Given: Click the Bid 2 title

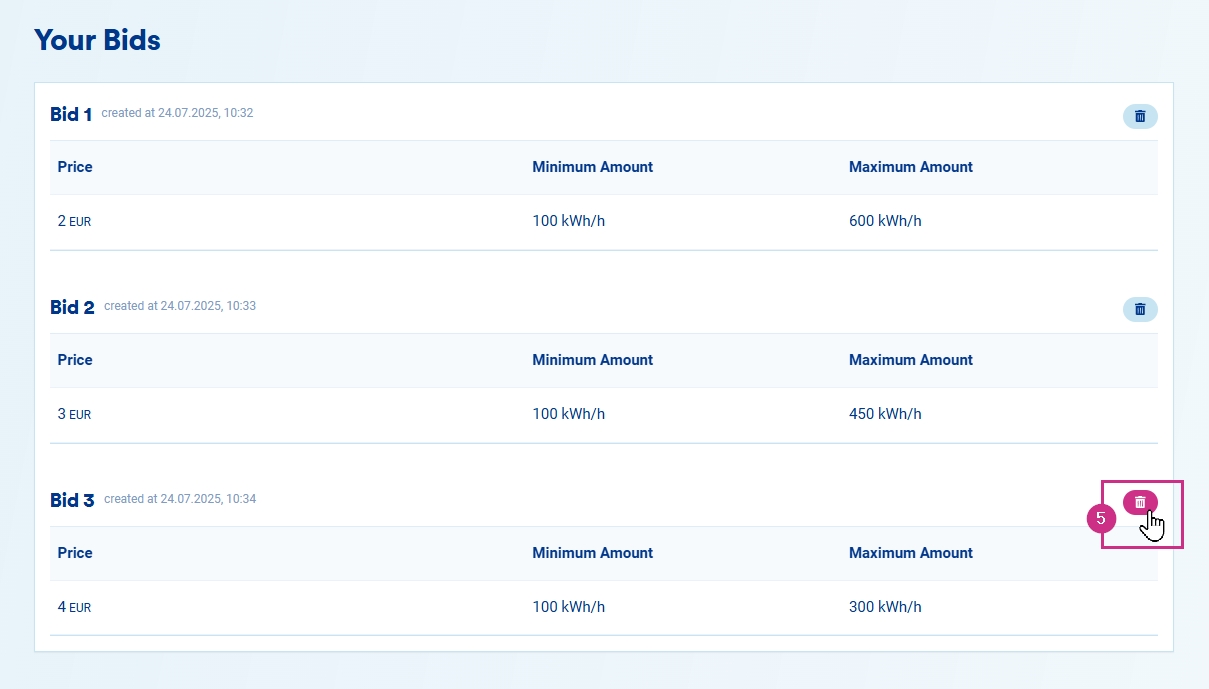Looking at the screenshot, I should 72,307.
